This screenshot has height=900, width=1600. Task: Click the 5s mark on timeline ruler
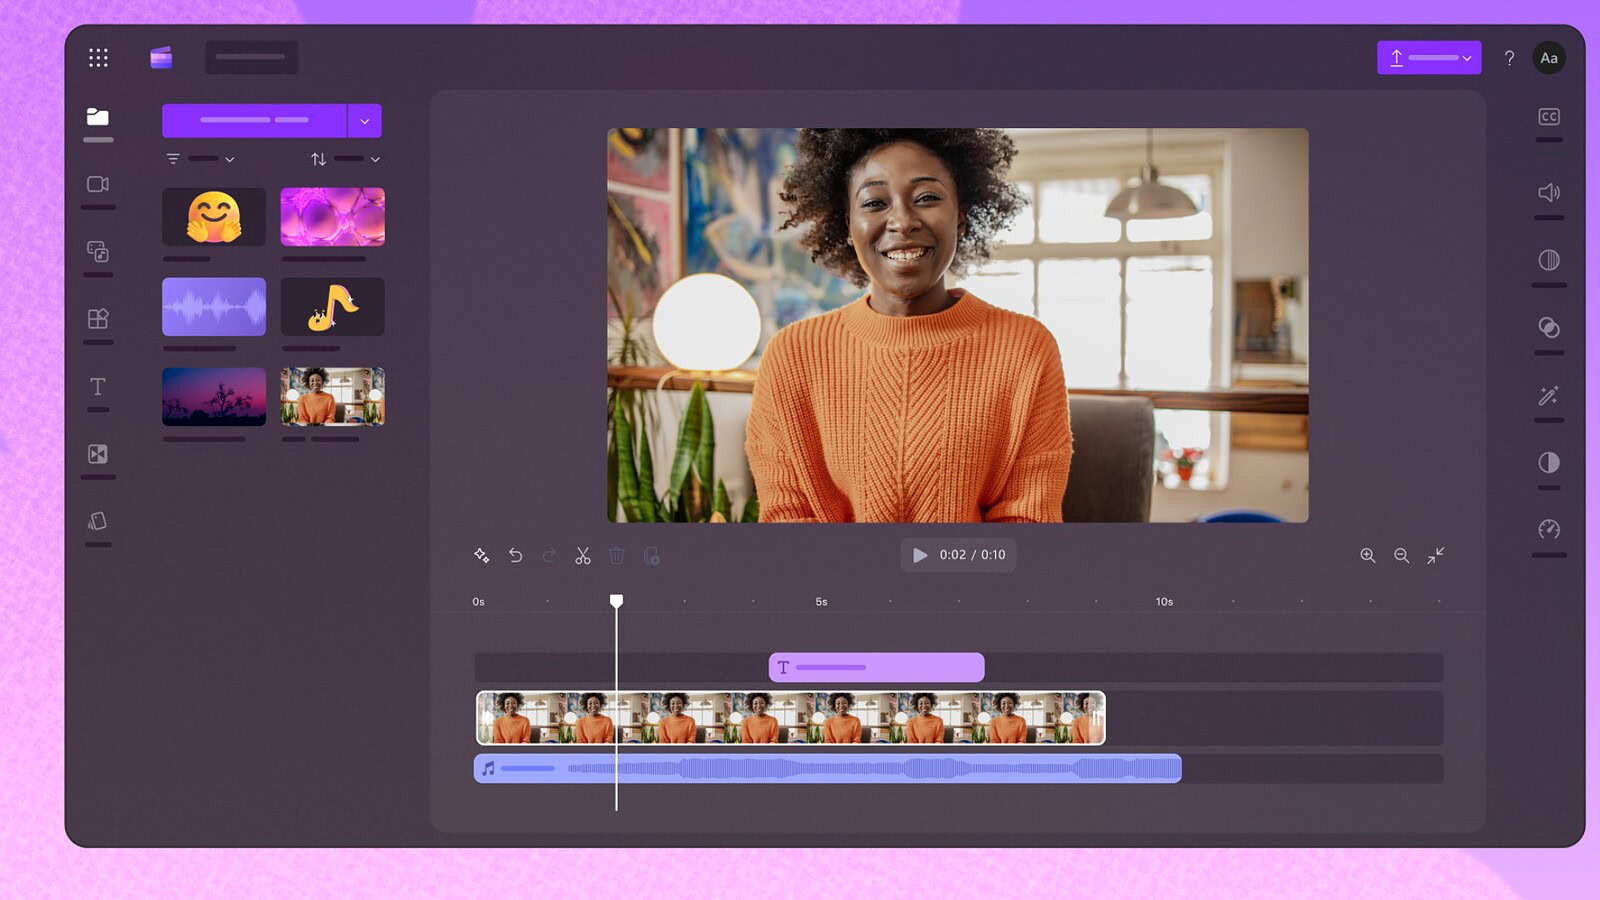(821, 602)
